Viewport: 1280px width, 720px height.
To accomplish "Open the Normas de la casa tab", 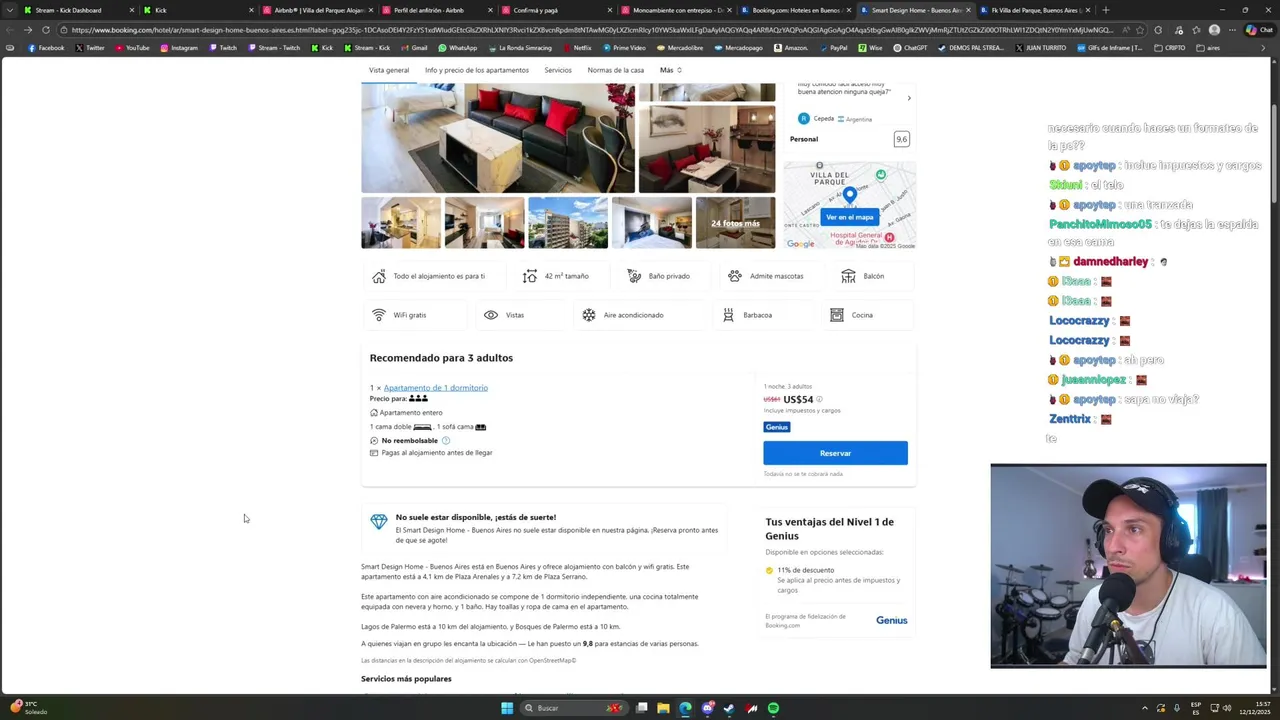I will (x=615, y=70).
